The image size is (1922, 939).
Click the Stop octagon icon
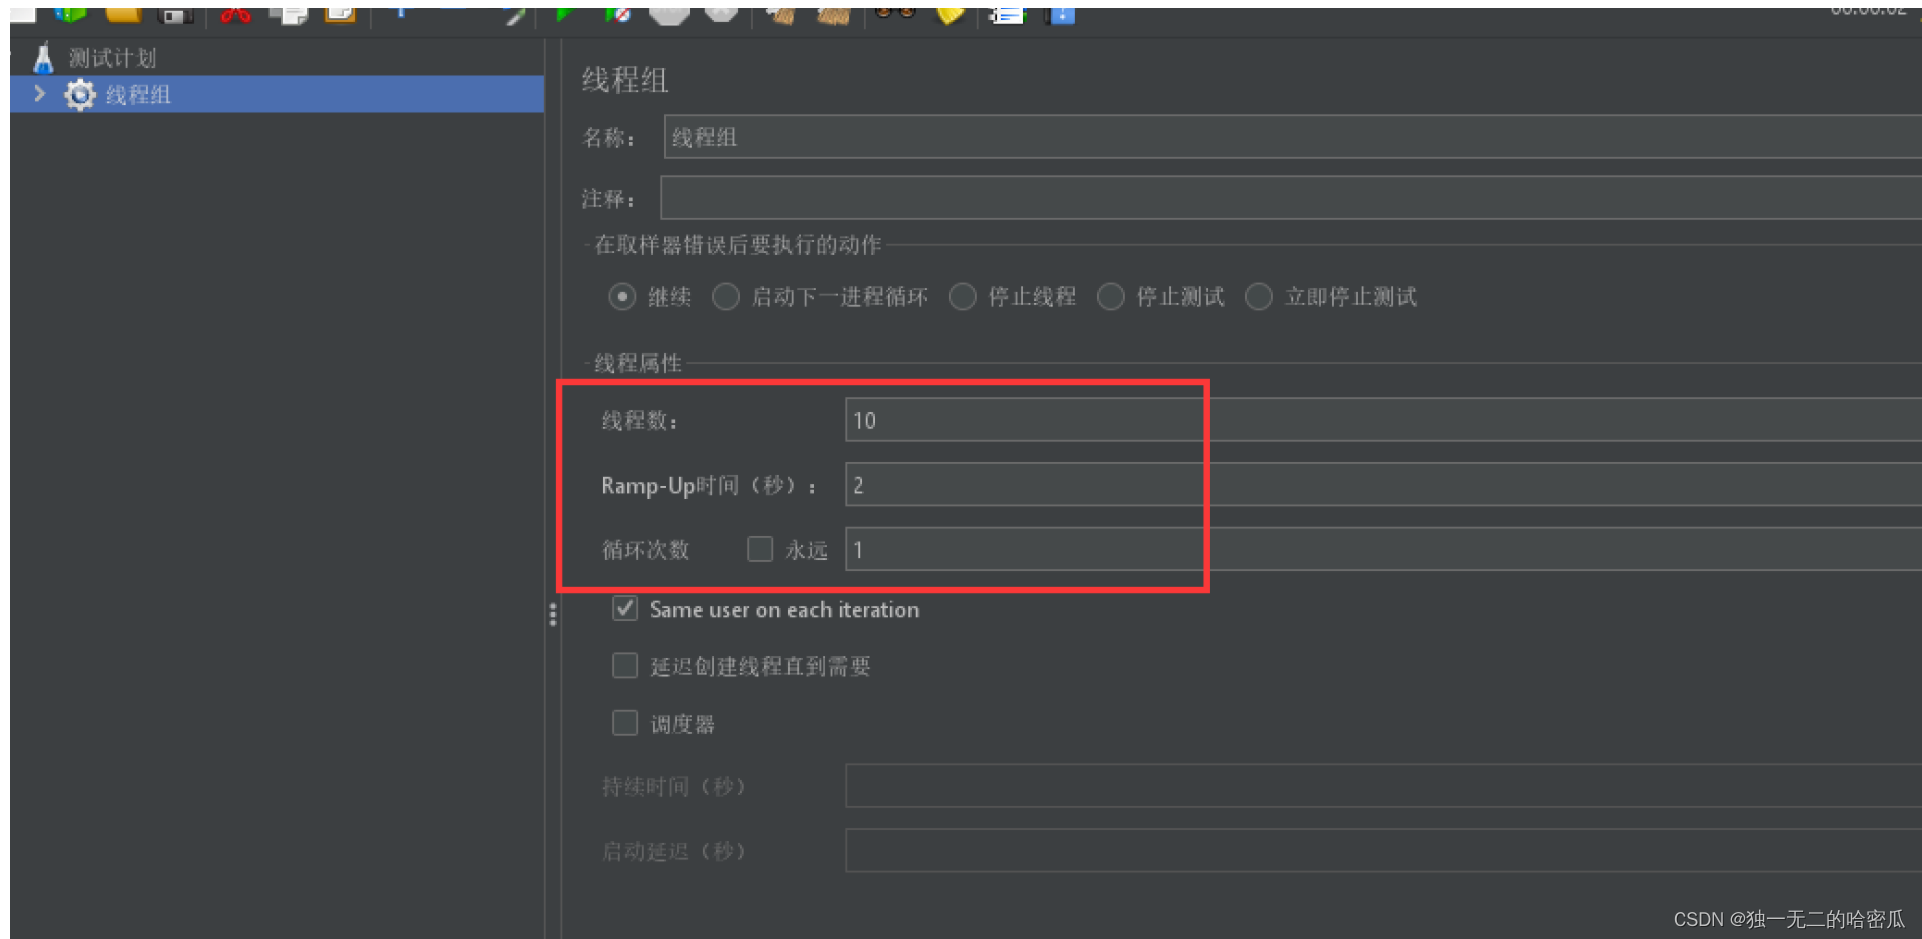coord(669,15)
